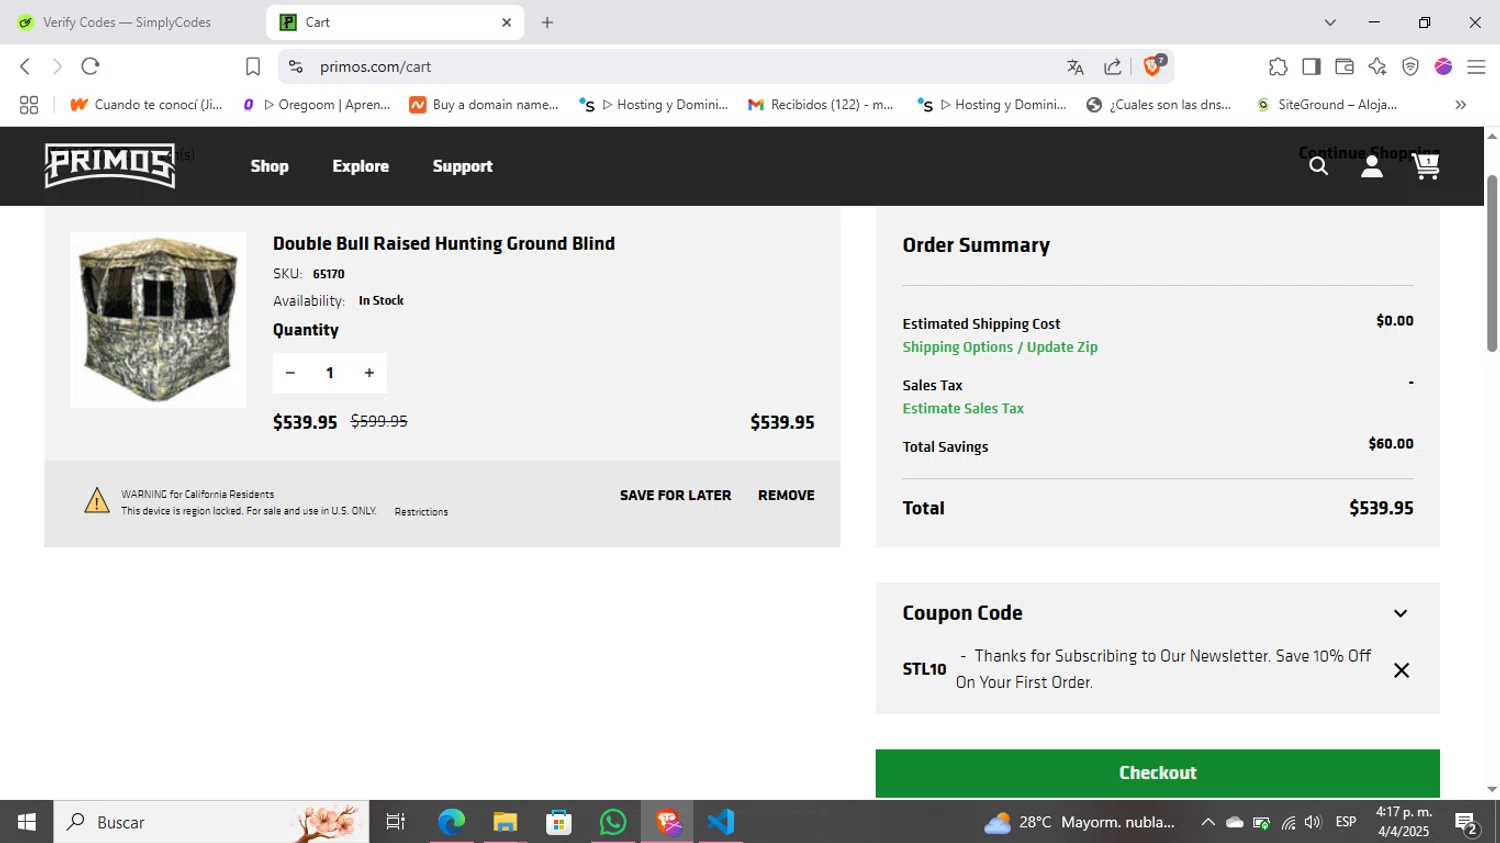This screenshot has width=1500, height=843.
Task: Click the ground blind product thumbnail
Action: (x=158, y=320)
